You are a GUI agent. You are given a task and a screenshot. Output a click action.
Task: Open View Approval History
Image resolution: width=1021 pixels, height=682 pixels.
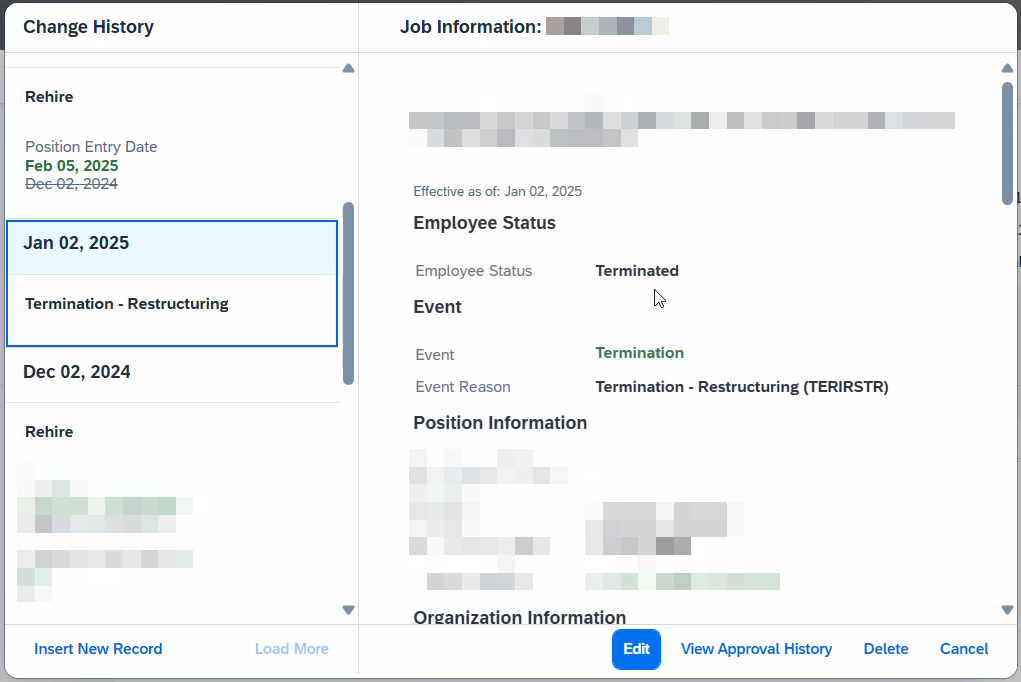pyautogui.click(x=756, y=649)
